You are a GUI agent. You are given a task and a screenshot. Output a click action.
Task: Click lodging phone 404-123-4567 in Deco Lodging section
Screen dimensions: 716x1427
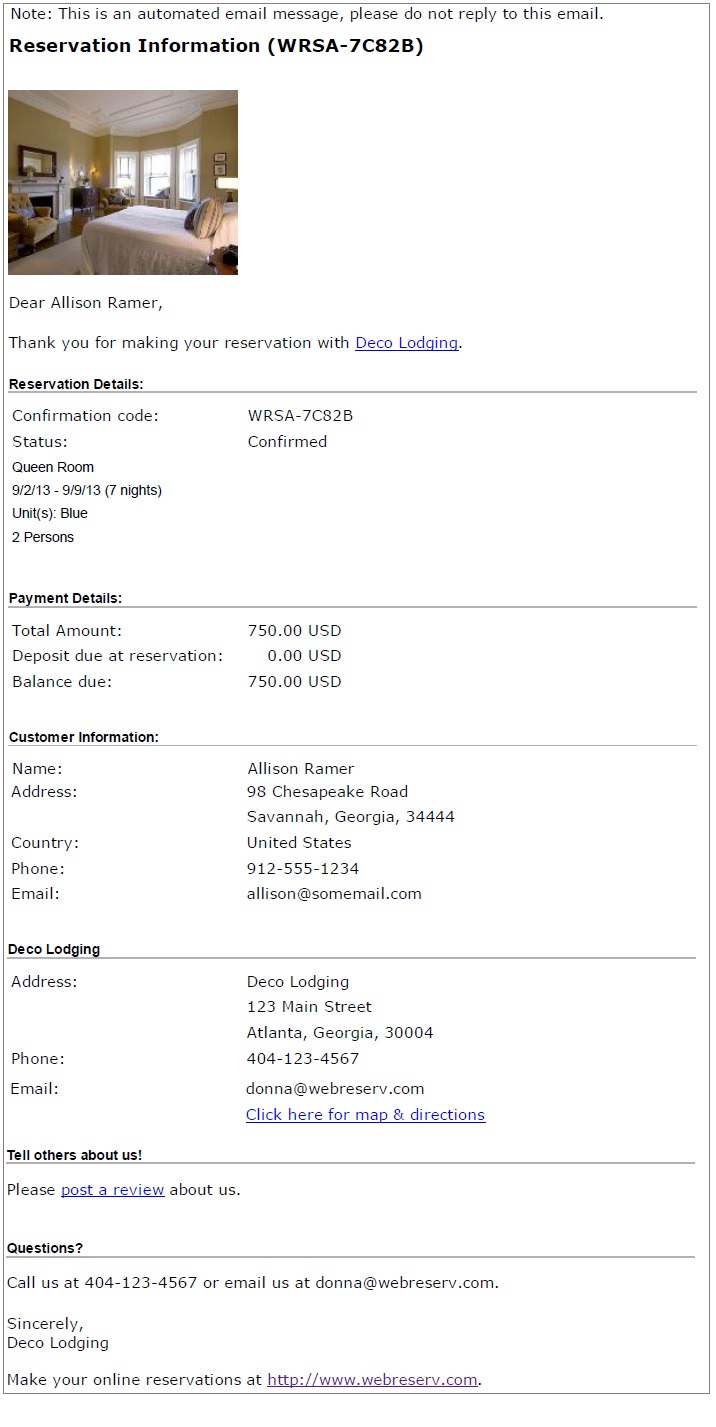pyautogui.click(x=302, y=1059)
